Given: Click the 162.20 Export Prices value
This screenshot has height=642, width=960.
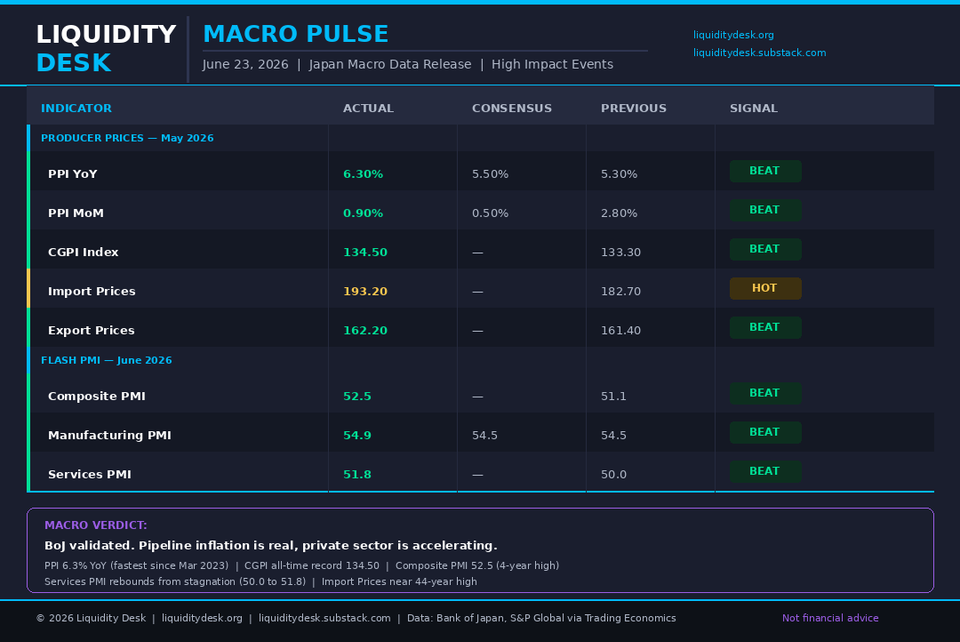Looking at the screenshot, I should (365, 330).
